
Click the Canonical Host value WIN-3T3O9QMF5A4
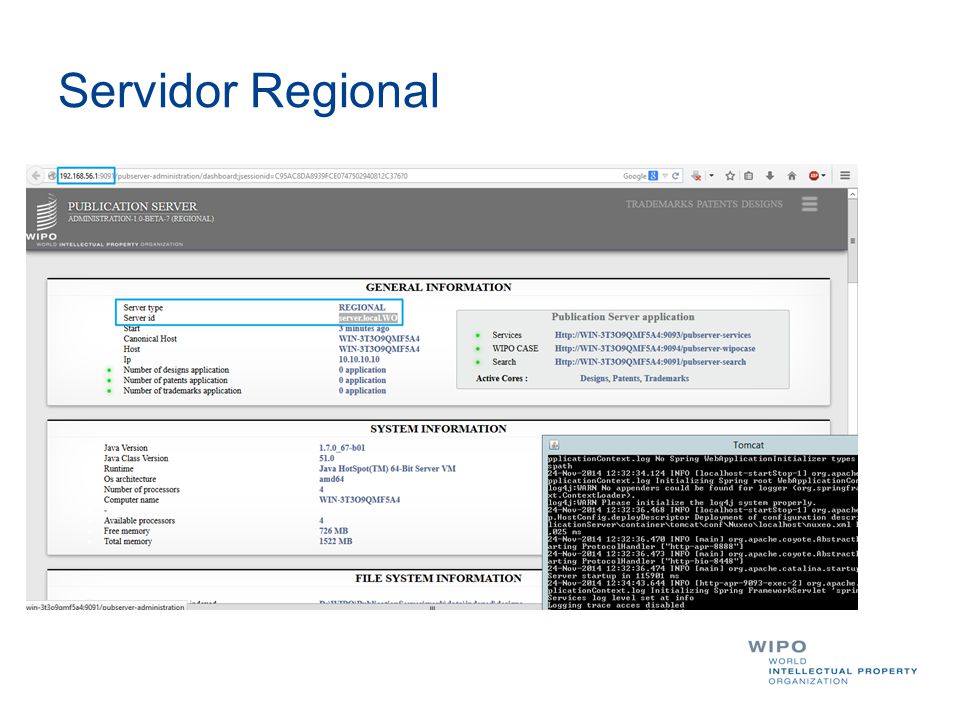[x=379, y=339]
